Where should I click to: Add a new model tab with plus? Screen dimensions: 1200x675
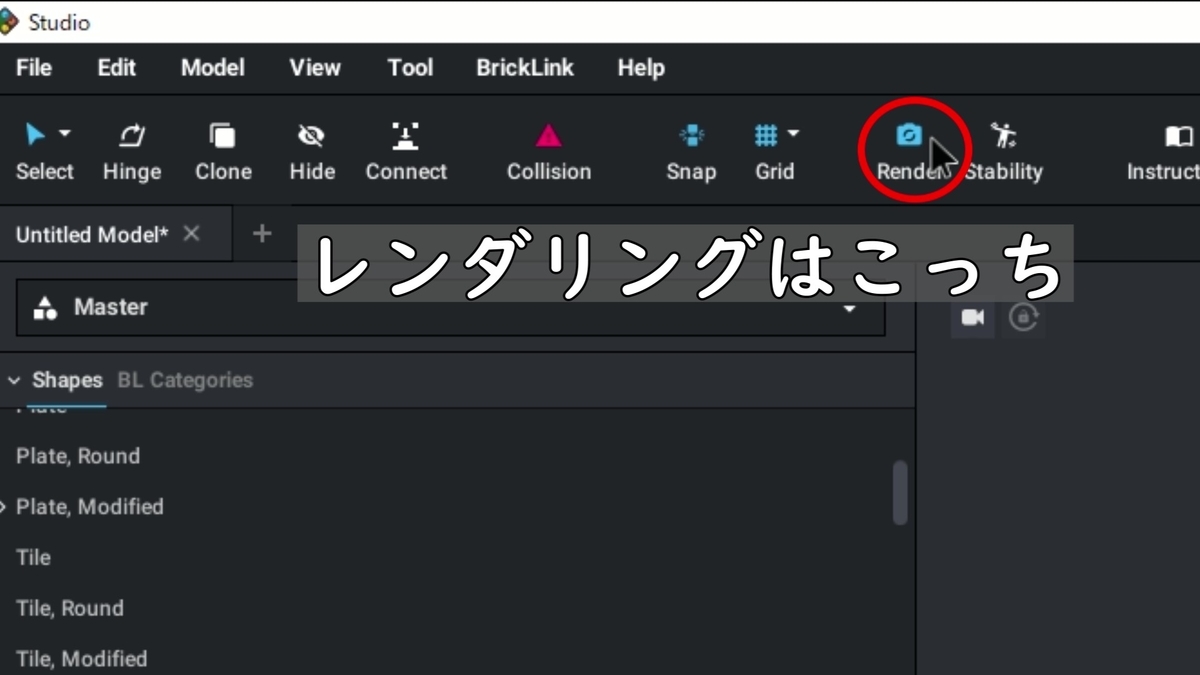coord(262,233)
